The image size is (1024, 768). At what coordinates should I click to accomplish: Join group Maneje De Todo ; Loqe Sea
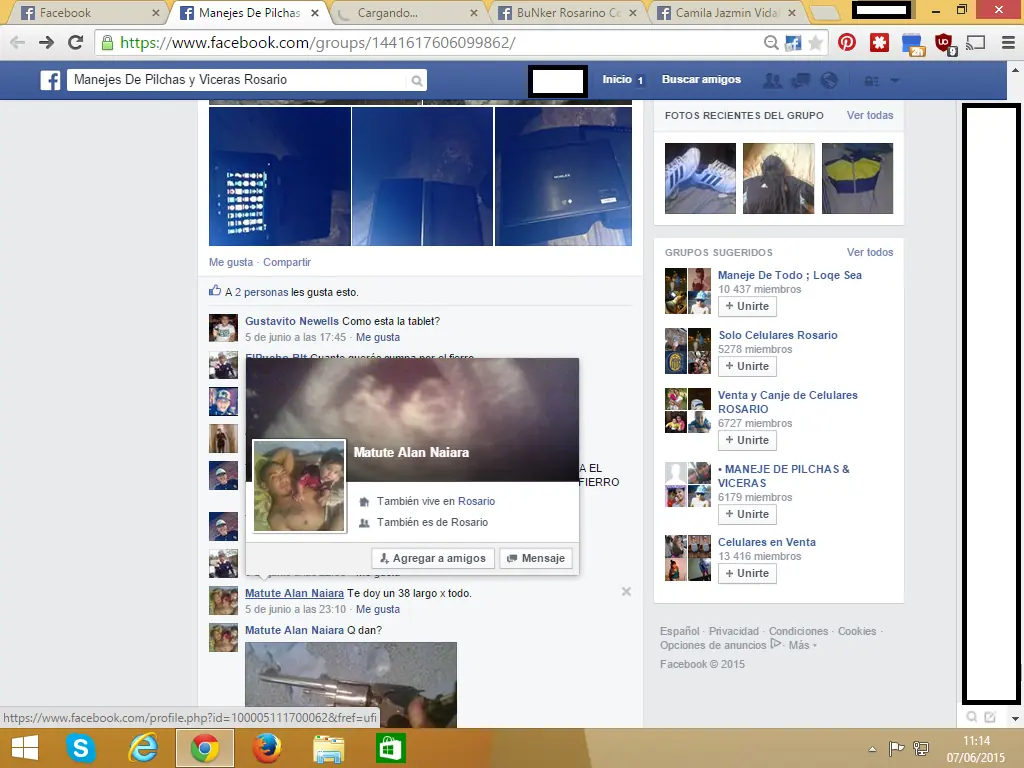click(x=747, y=306)
